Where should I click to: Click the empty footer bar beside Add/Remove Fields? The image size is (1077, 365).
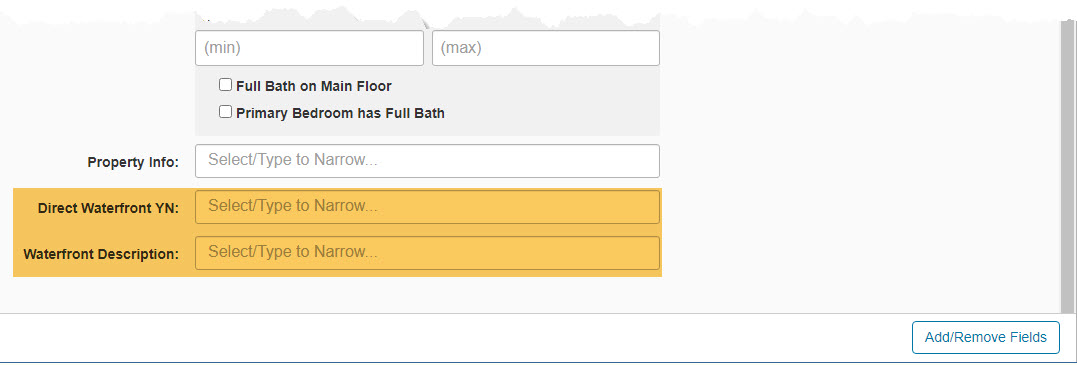(453, 338)
